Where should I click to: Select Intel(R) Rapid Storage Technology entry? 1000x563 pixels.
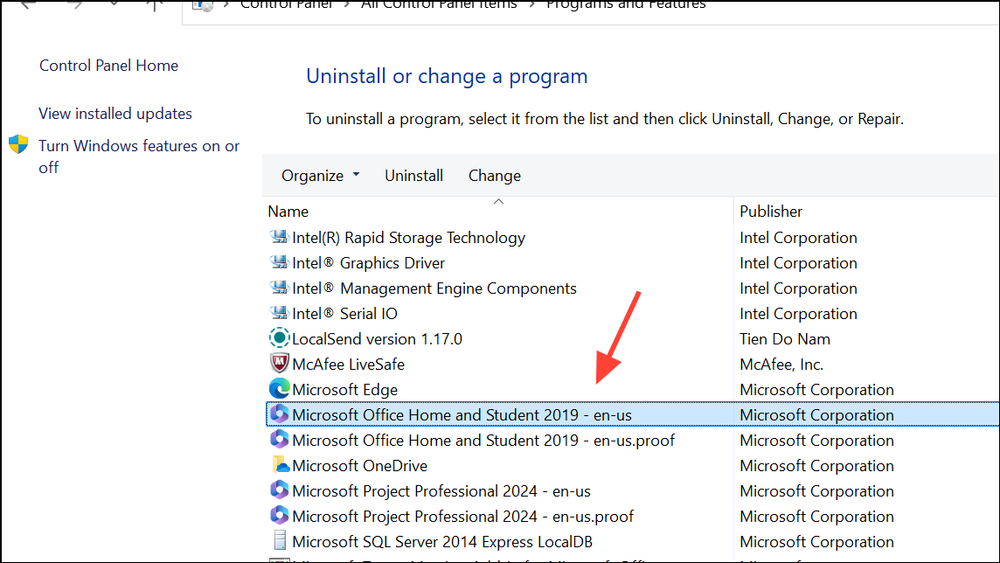tap(408, 237)
